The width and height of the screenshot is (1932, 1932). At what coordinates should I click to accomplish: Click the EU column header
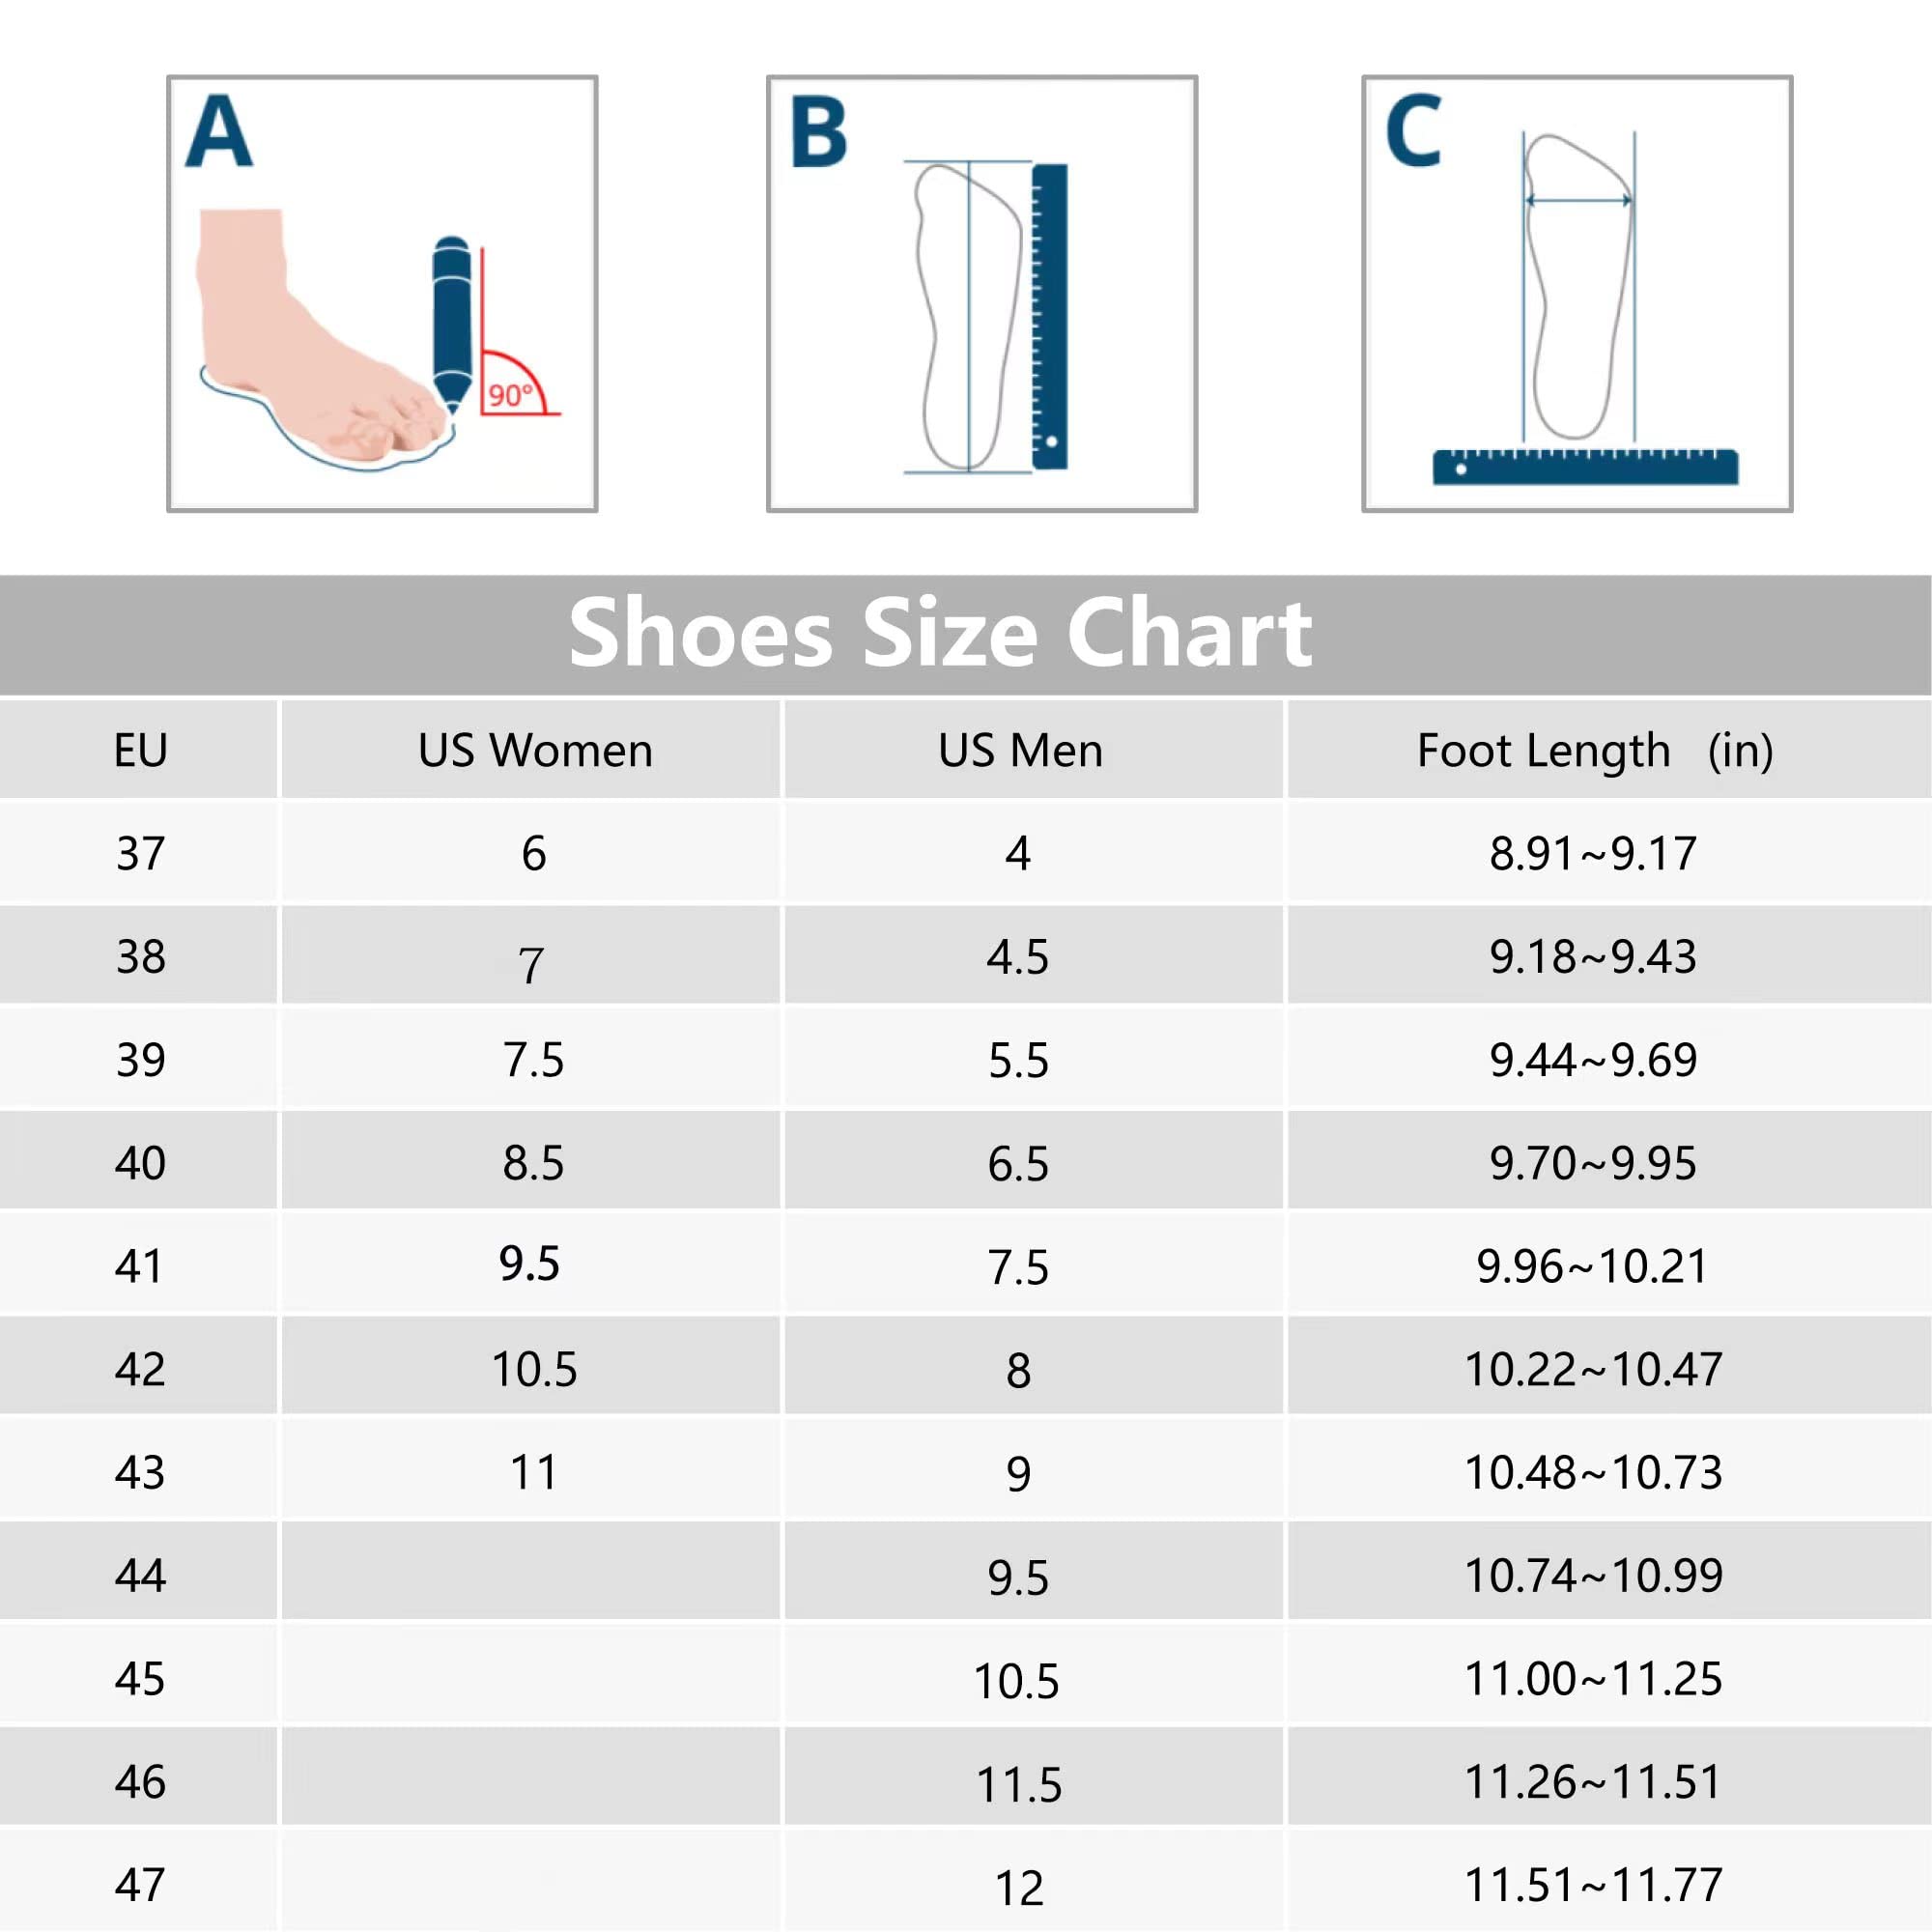(x=140, y=750)
